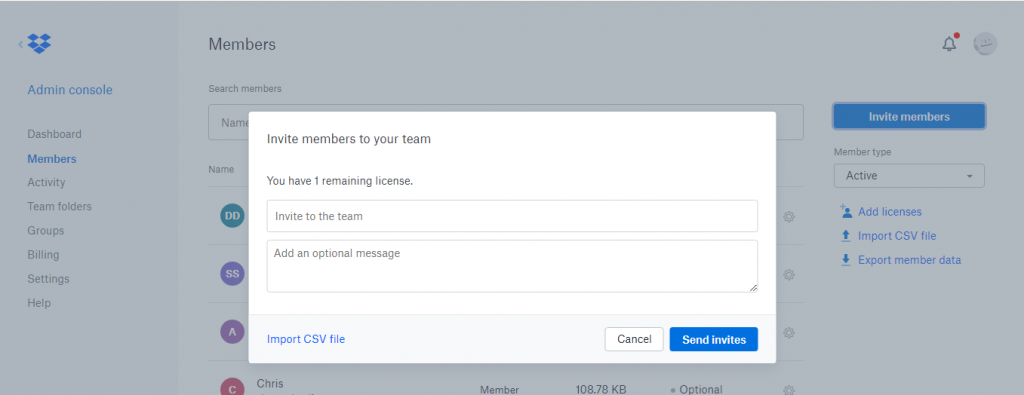The height and width of the screenshot is (395, 1024).
Task: Click the gear icon for SS member
Action: tap(788, 275)
